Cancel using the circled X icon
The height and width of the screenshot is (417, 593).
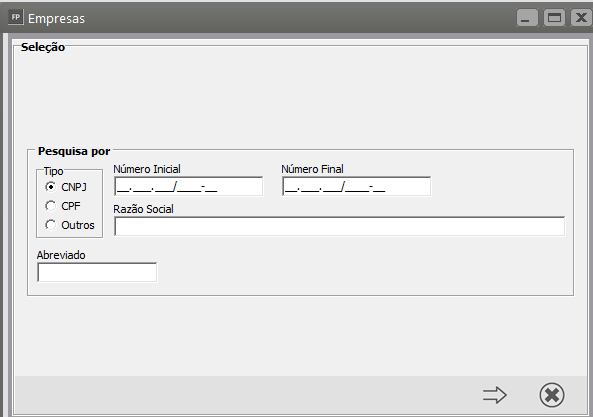[x=552, y=395]
